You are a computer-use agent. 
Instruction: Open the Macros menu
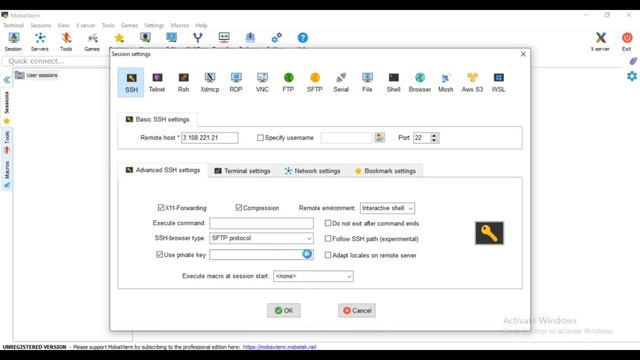click(180, 25)
